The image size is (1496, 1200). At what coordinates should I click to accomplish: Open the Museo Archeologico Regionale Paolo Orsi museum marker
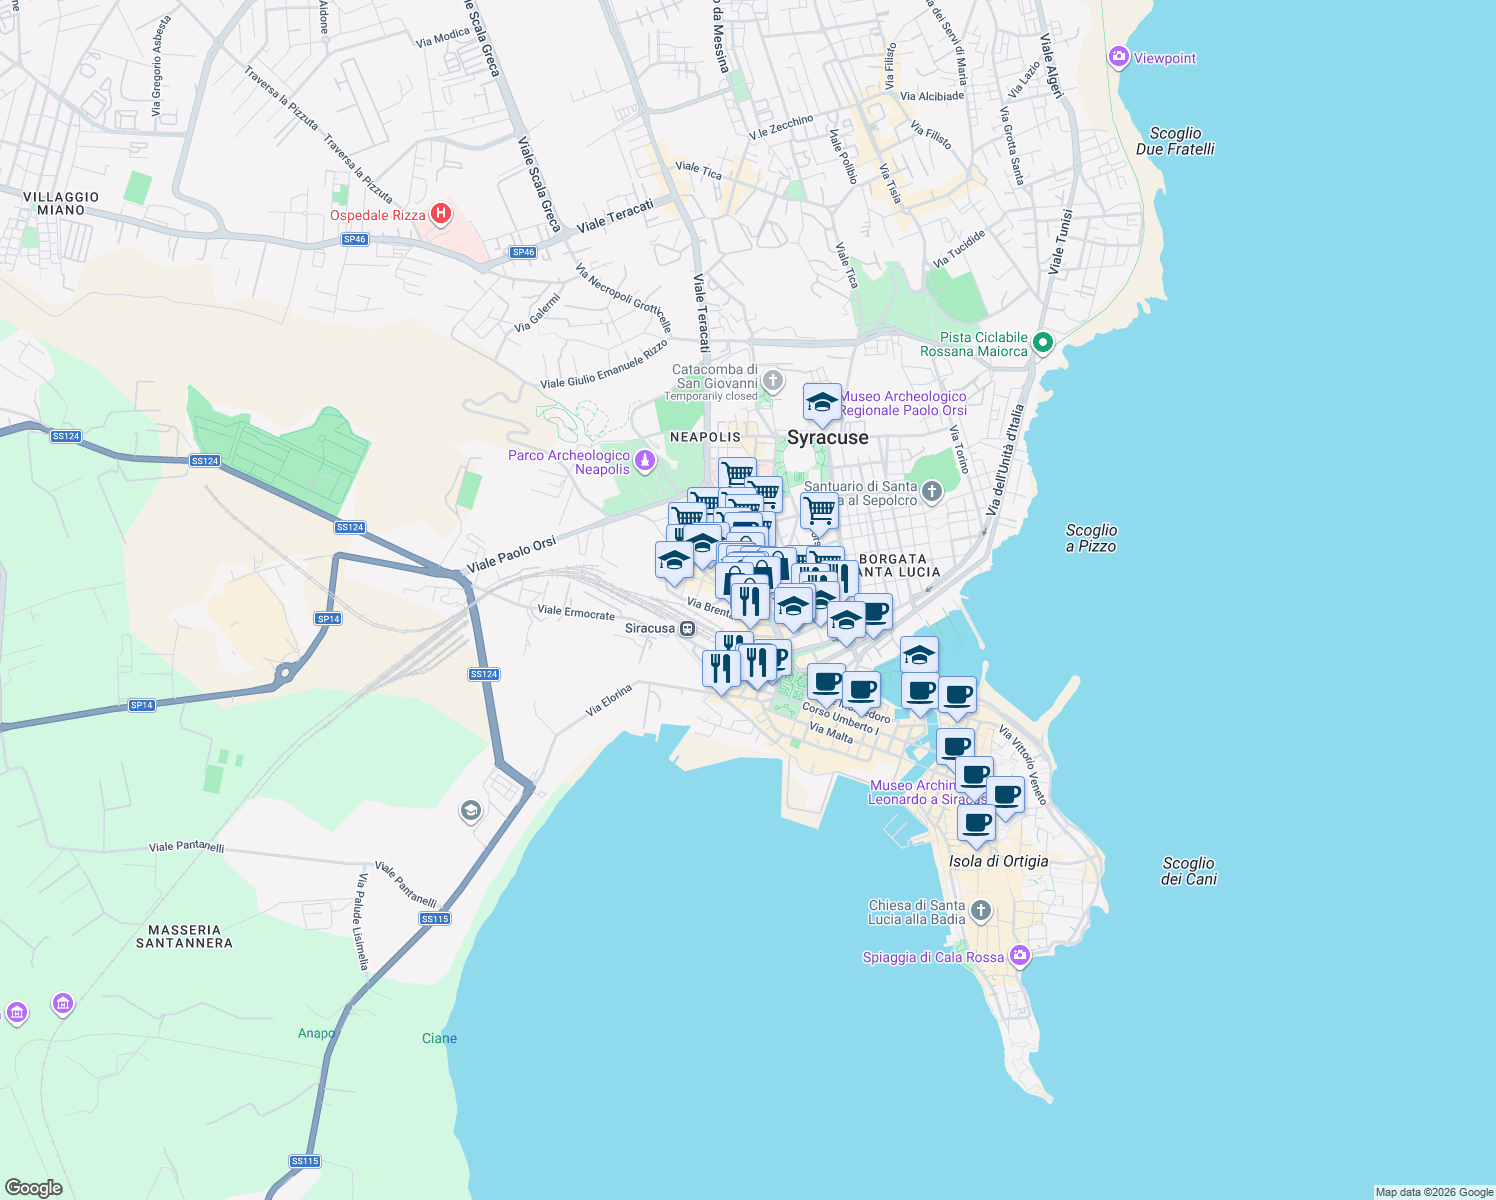820,404
